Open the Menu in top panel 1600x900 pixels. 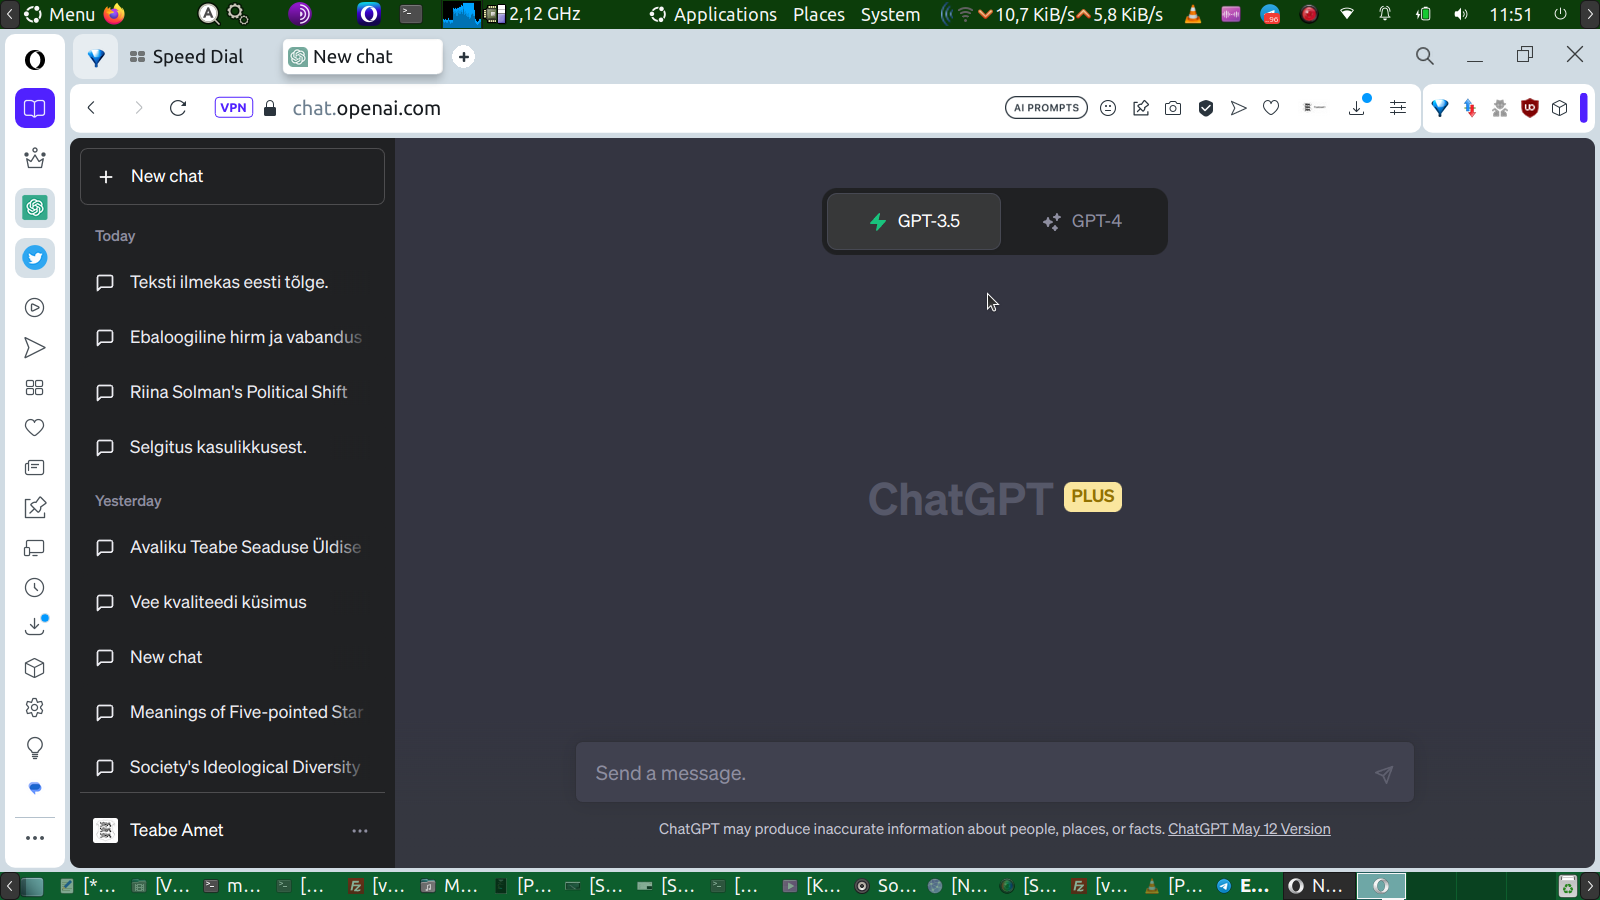point(60,14)
